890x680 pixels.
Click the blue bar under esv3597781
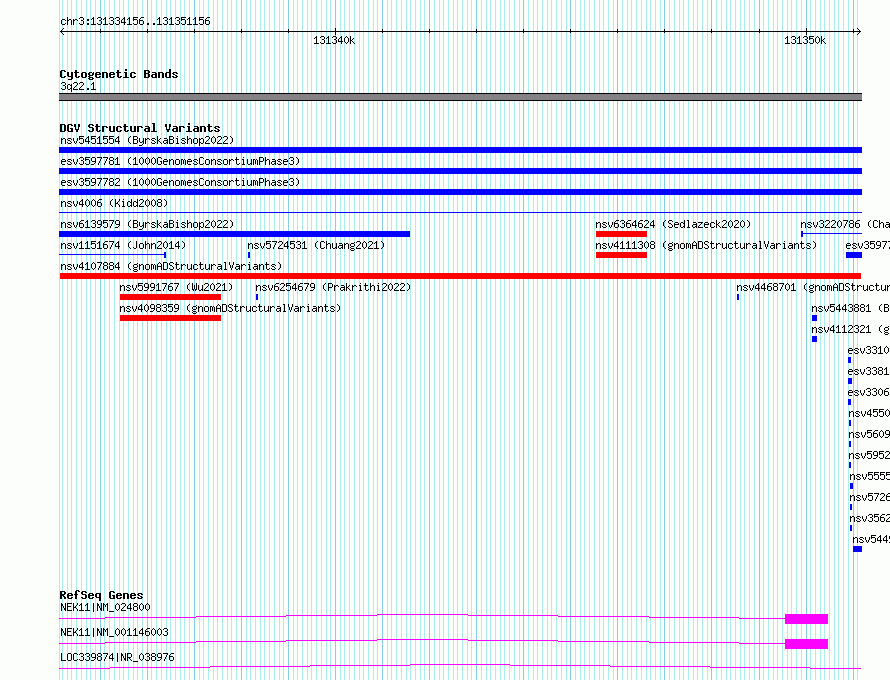(460, 171)
